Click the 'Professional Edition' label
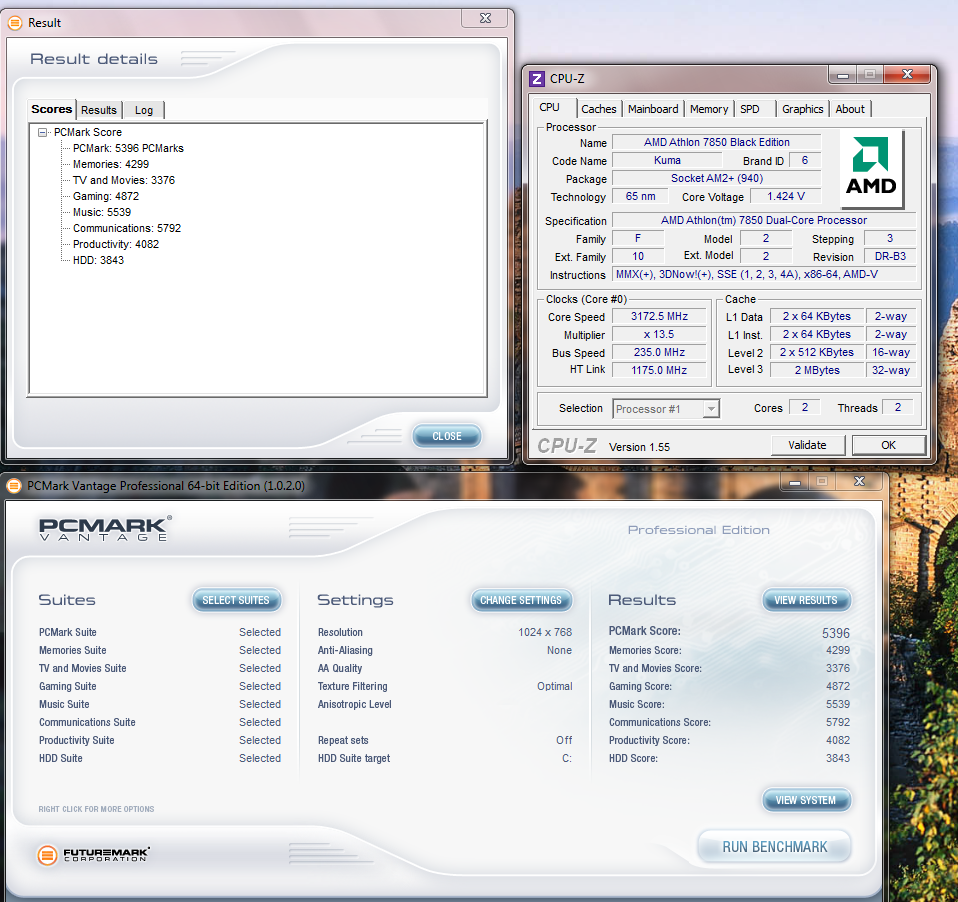Viewport: 958px width, 902px height. point(698,530)
